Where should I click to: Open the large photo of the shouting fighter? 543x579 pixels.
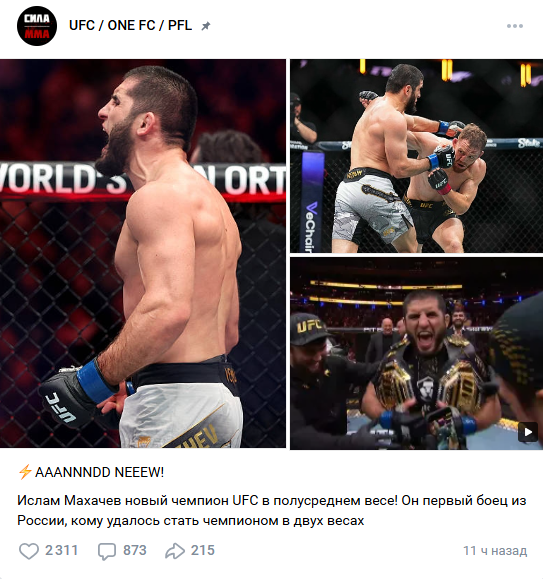pos(143,253)
